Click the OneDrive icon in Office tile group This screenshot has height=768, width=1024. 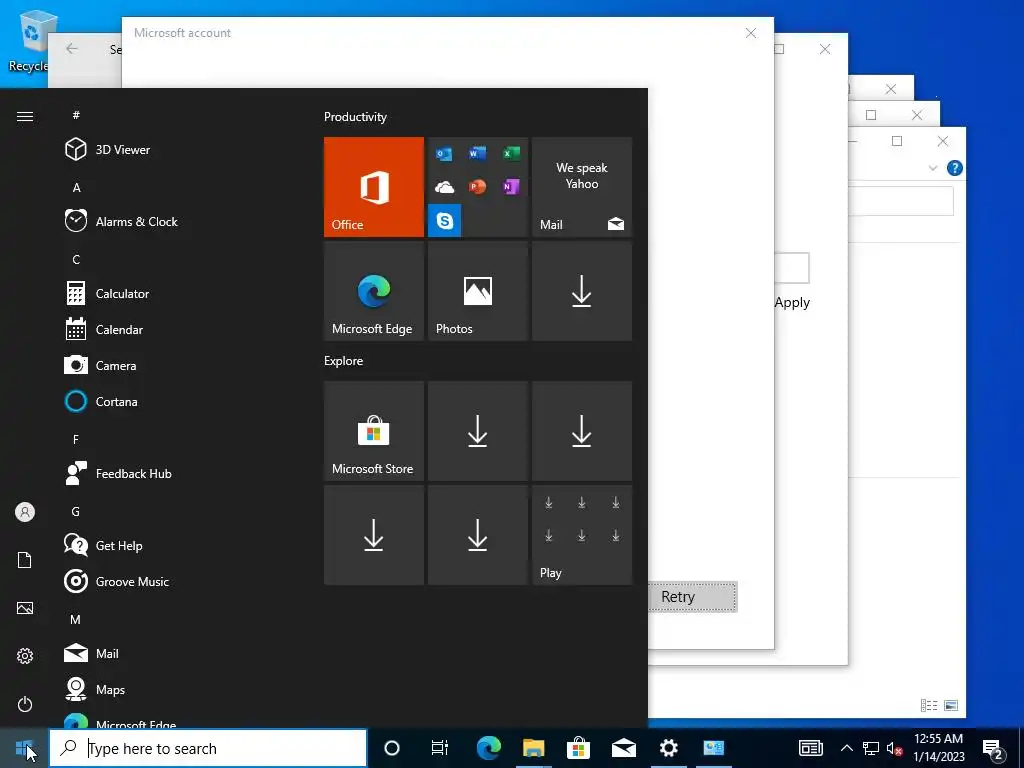[445, 187]
